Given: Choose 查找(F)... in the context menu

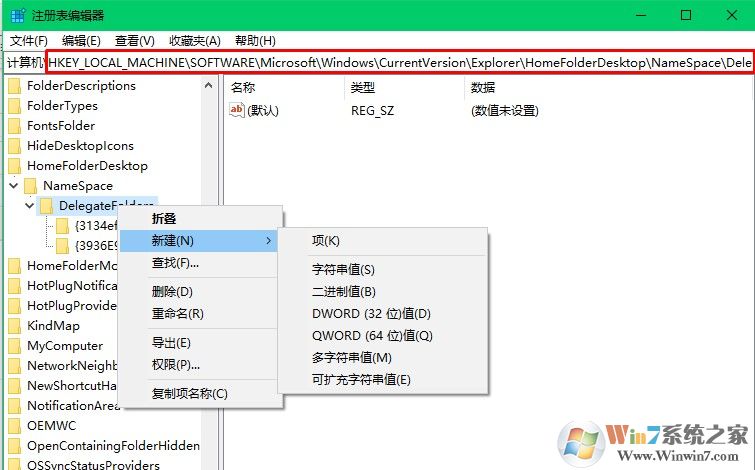Looking at the screenshot, I should 175,263.
